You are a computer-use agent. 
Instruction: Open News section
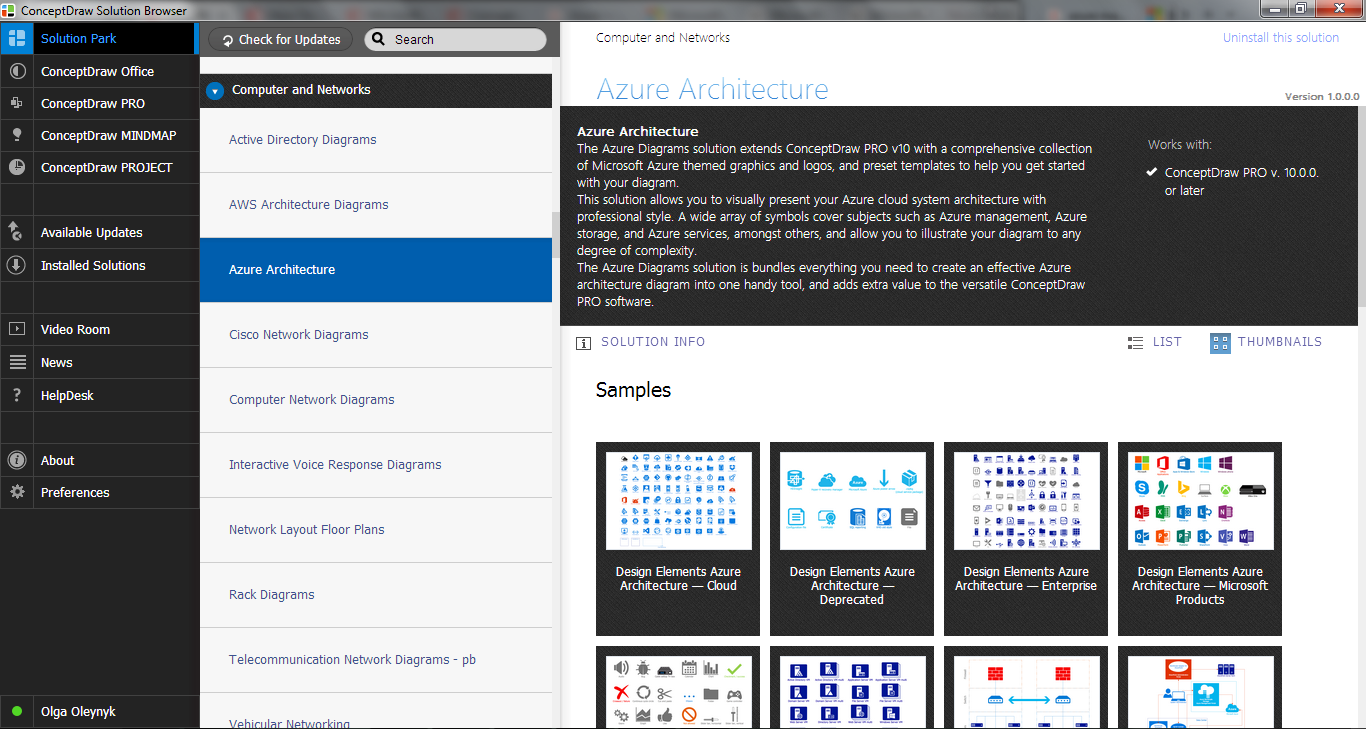pyautogui.click(x=99, y=362)
